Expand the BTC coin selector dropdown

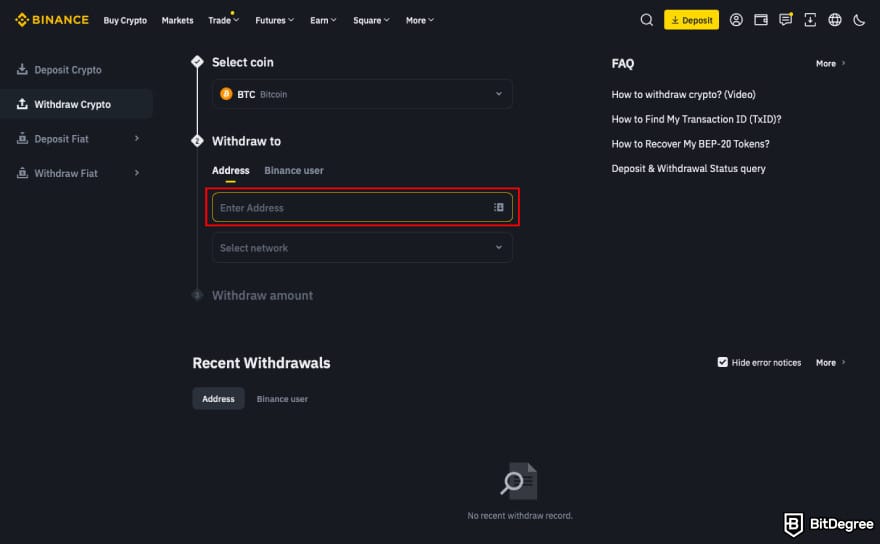tap(362, 94)
